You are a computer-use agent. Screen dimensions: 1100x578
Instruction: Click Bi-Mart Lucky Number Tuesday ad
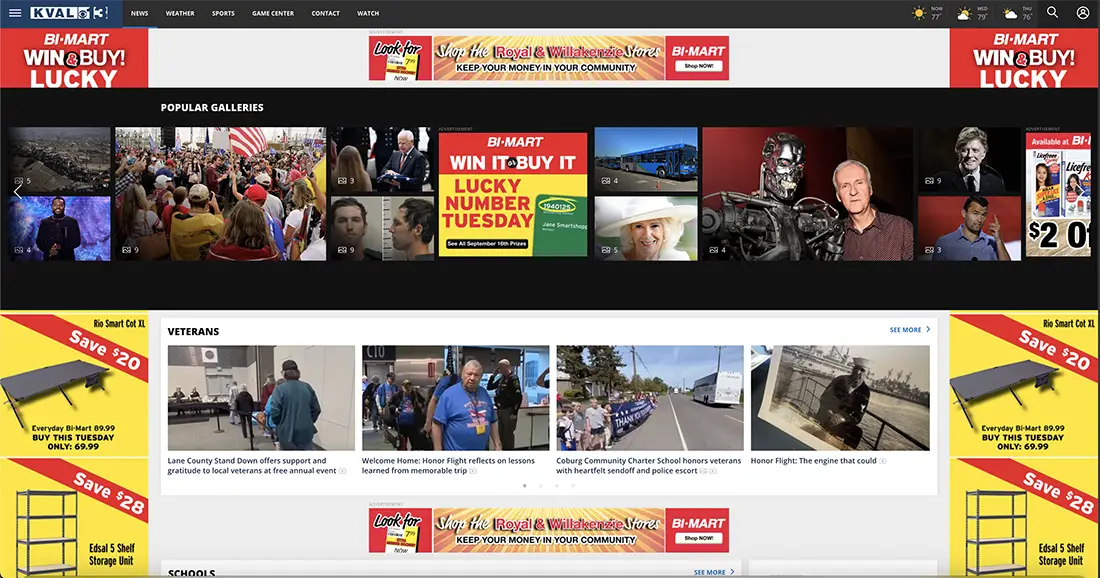tap(513, 194)
